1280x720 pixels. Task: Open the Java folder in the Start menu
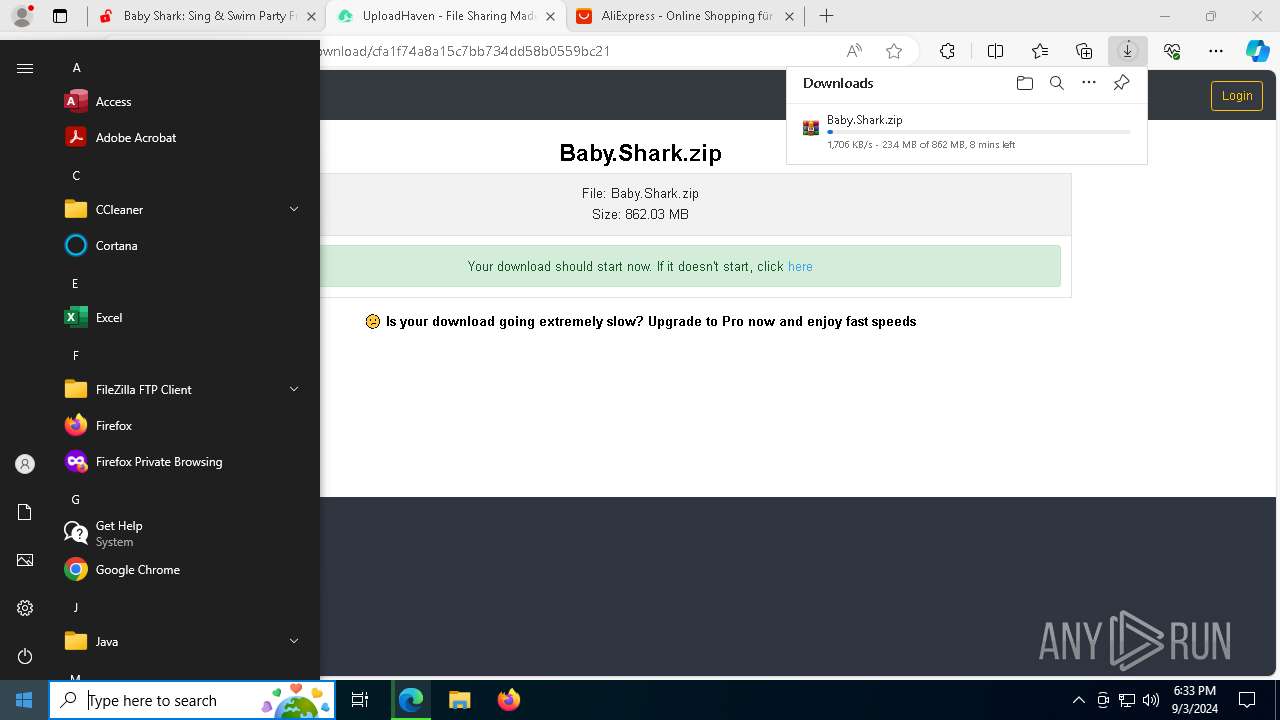point(180,641)
